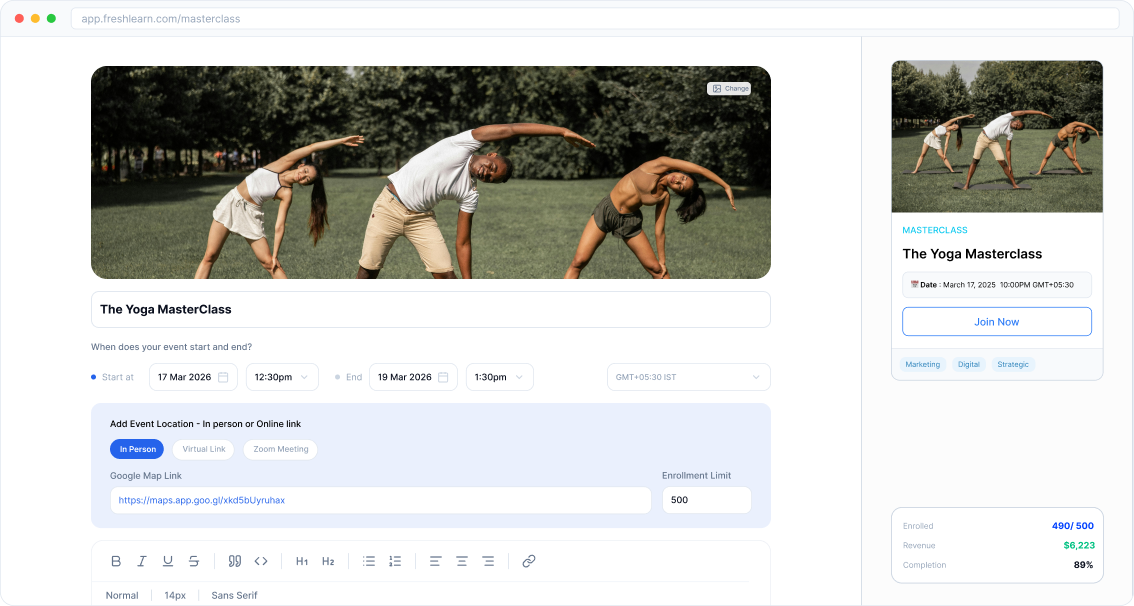Choose the Zoom Meeting location option
Viewport: 1134px width, 606px height.
pos(280,450)
